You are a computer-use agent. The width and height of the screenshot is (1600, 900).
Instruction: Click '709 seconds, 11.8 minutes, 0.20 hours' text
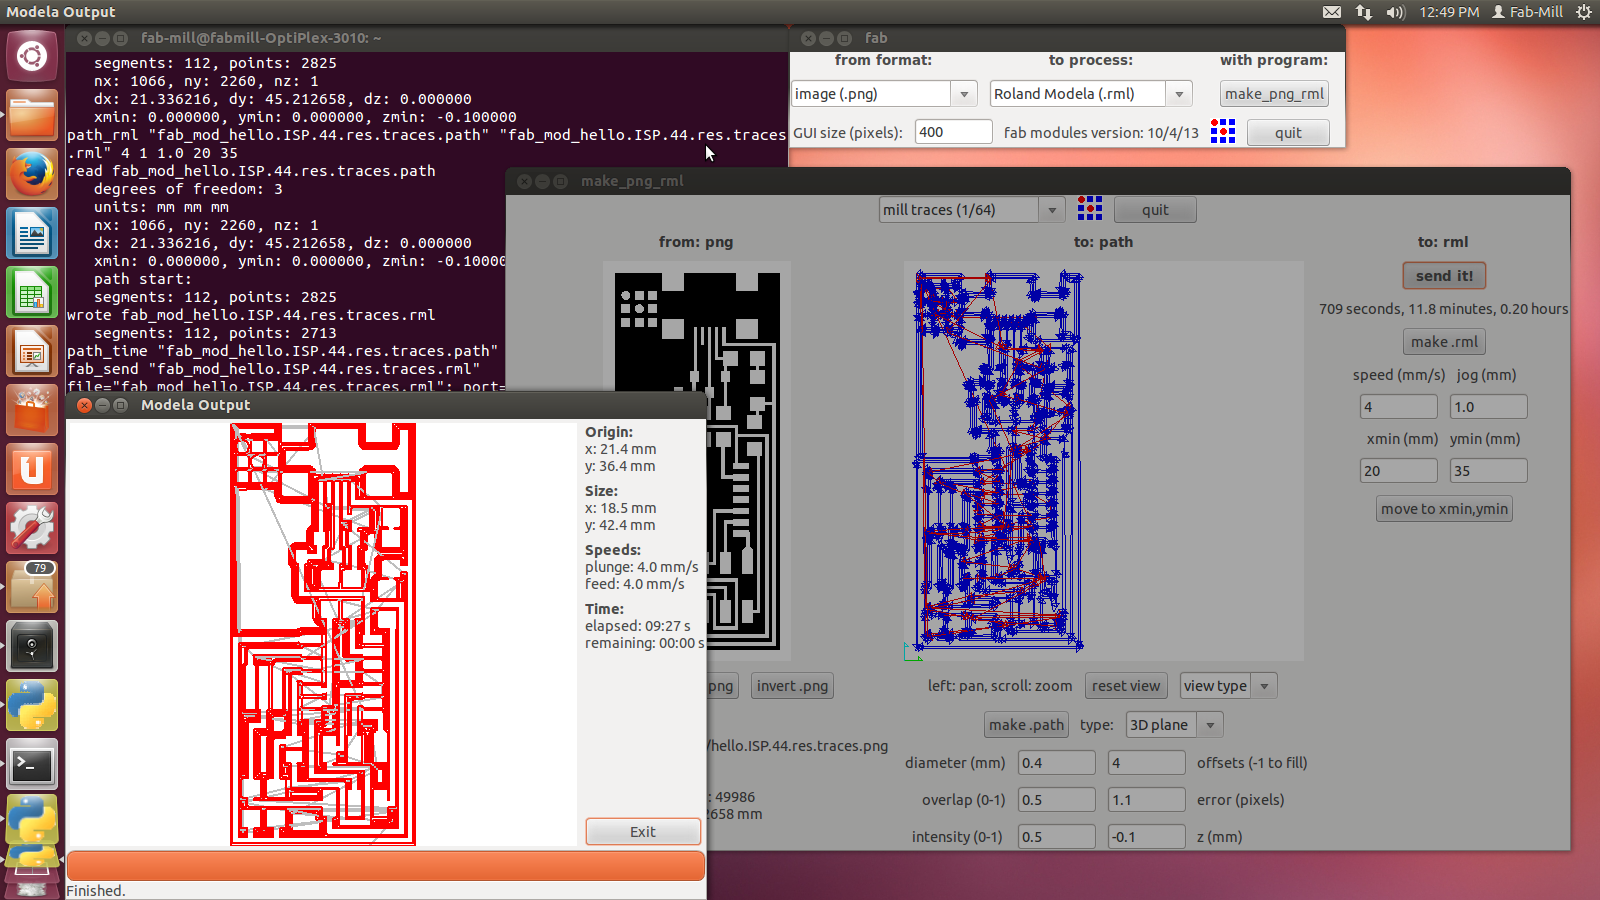(x=1443, y=309)
